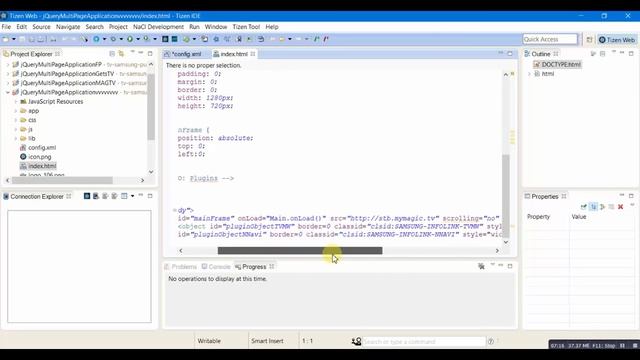Open the Source menu

tap(41, 27)
